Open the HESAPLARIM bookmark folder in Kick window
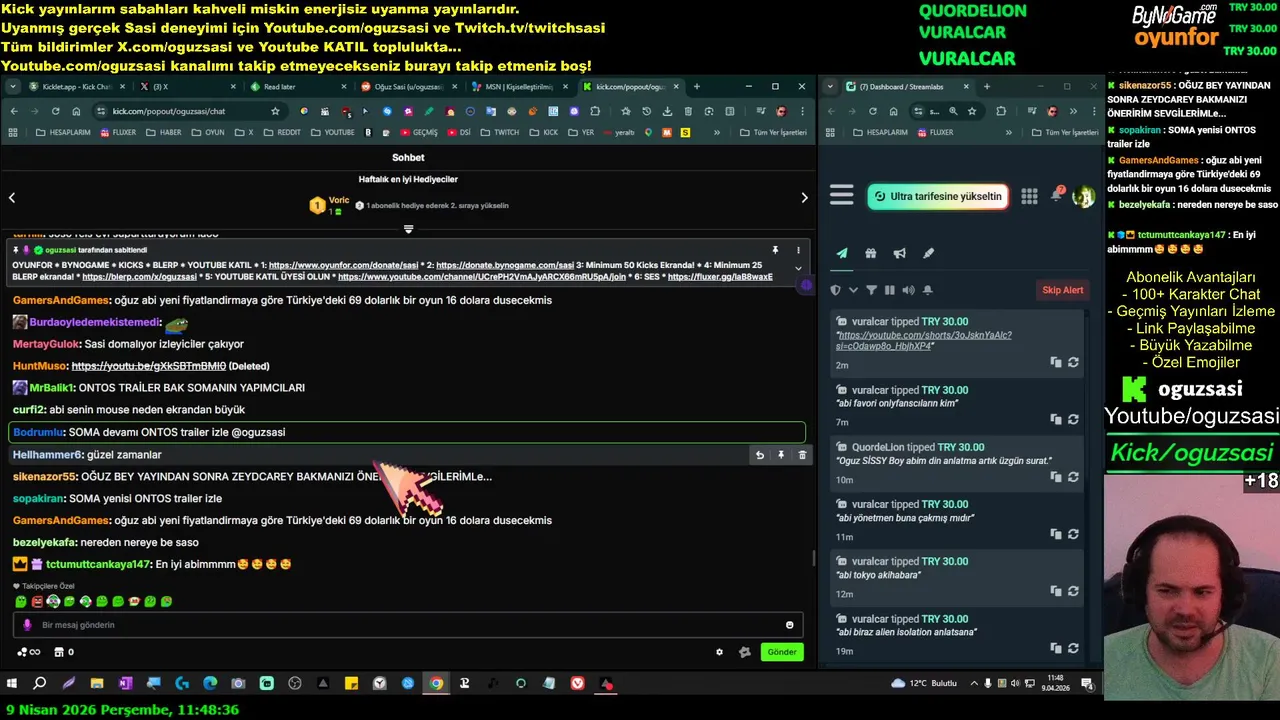The image size is (1280, 720). click(65, 132)
